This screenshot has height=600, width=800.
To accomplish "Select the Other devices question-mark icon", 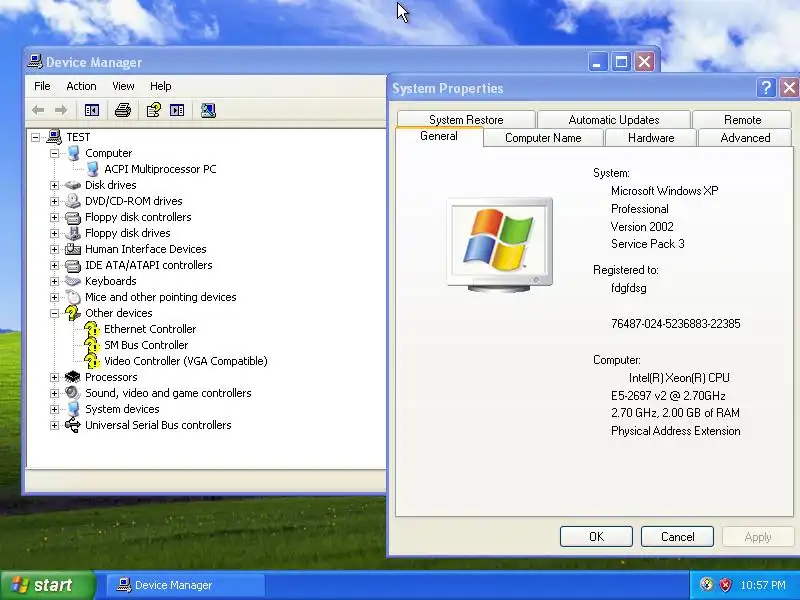I will tap(73, 313).
